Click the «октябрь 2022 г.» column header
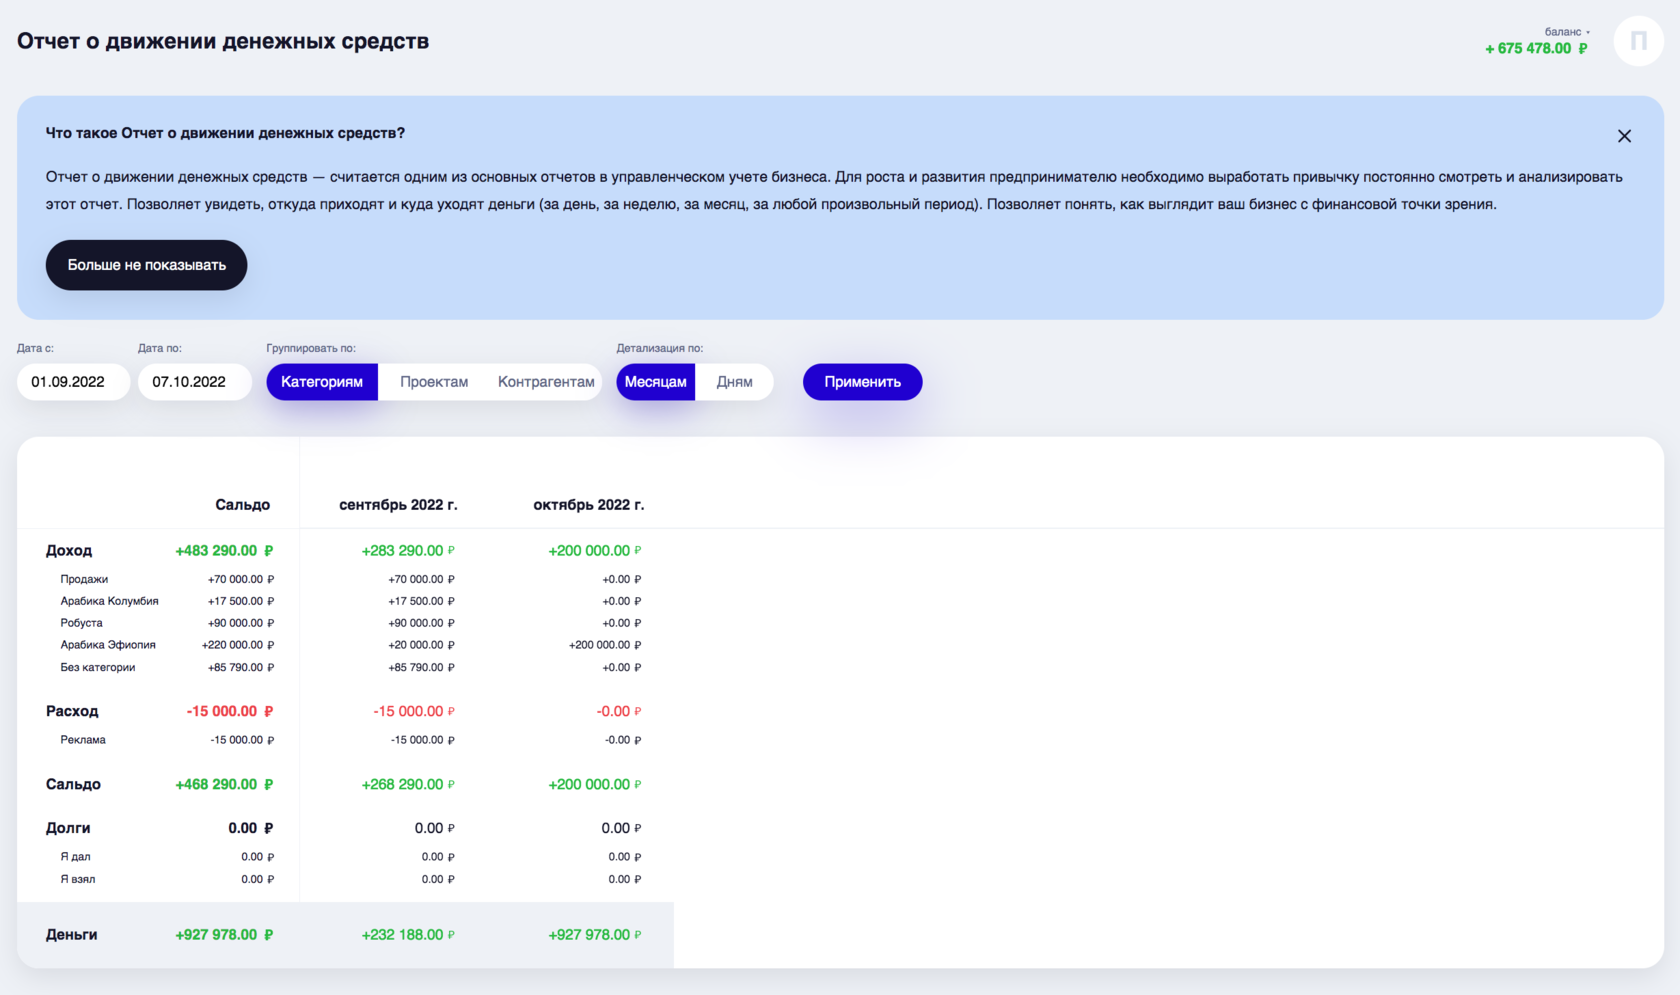The width and height of the screenshot is (1680, 995). tap(589, 505)
